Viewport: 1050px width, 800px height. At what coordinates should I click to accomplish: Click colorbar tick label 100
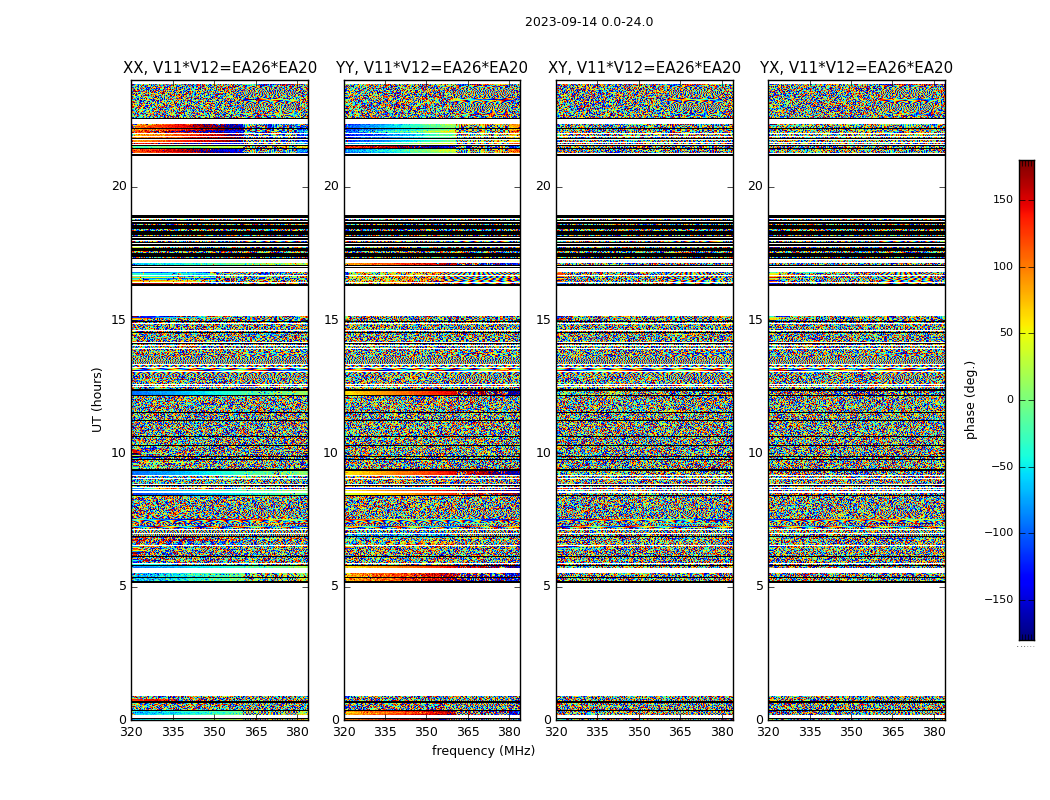[x=1003, y=266]
